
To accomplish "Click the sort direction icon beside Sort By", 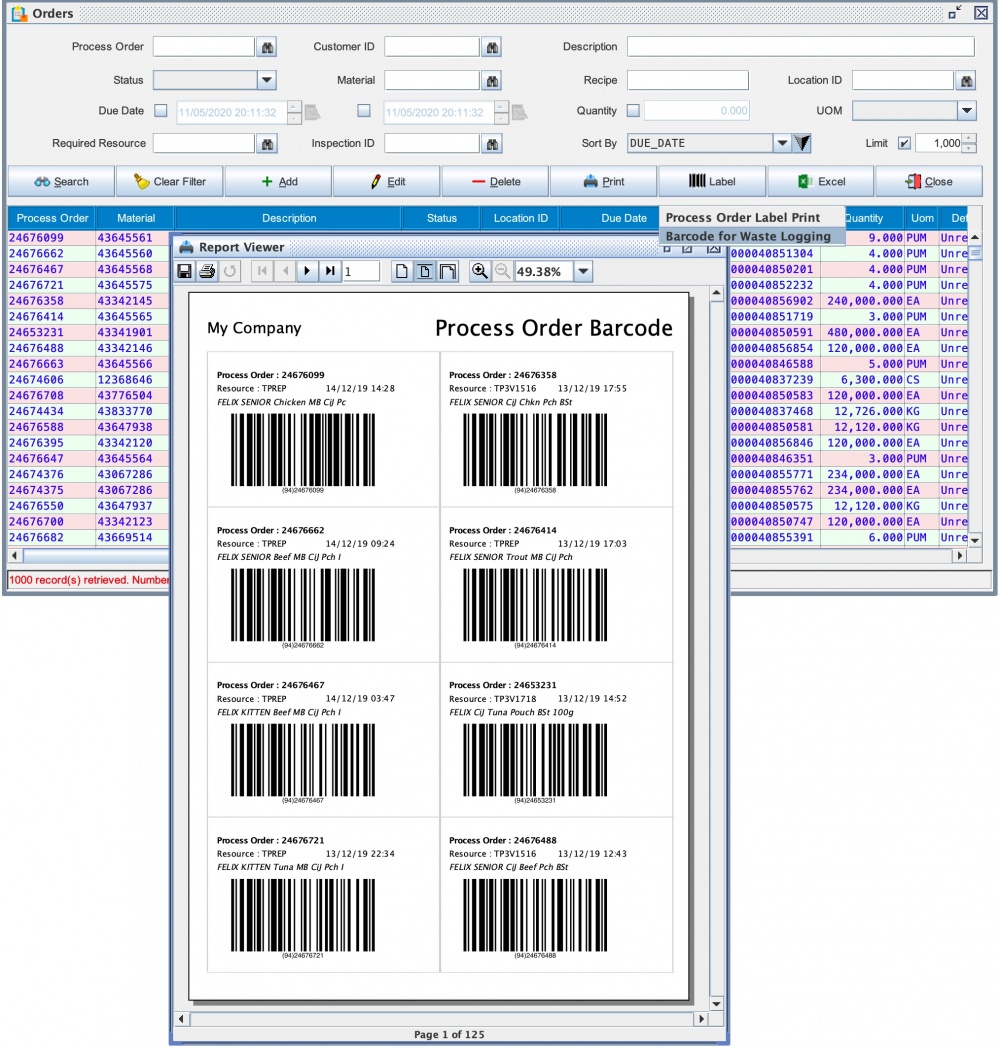I will (x=802, y=143).
